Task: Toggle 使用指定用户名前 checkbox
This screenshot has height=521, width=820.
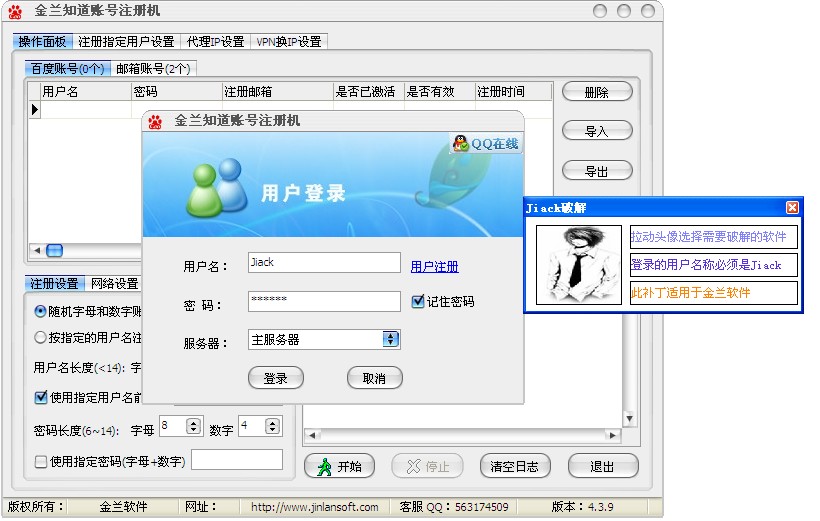Action: point(41,397)
